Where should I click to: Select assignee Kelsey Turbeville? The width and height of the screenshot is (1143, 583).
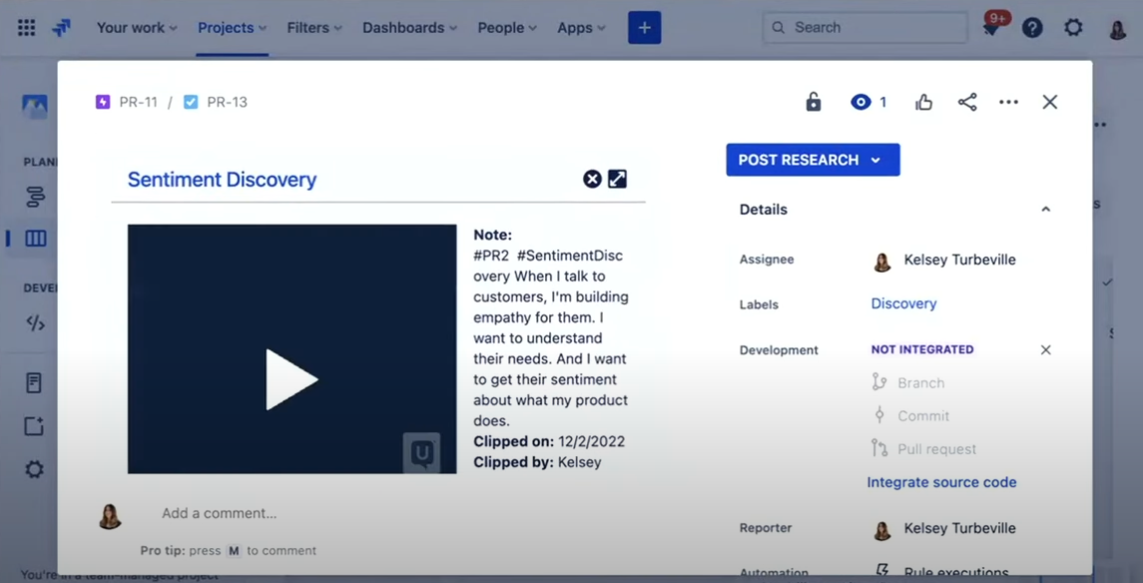[x=944, y=260]
